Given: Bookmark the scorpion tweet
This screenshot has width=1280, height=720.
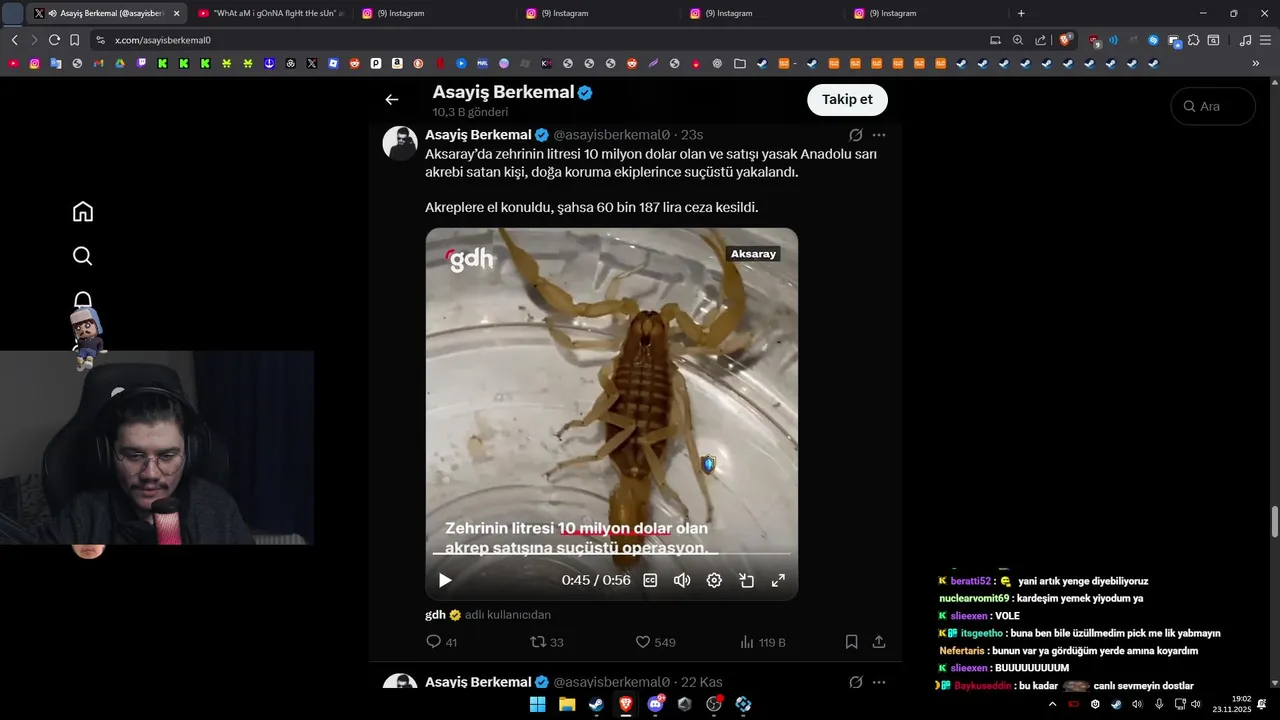Looking at the screenshot, I should 852,642.
